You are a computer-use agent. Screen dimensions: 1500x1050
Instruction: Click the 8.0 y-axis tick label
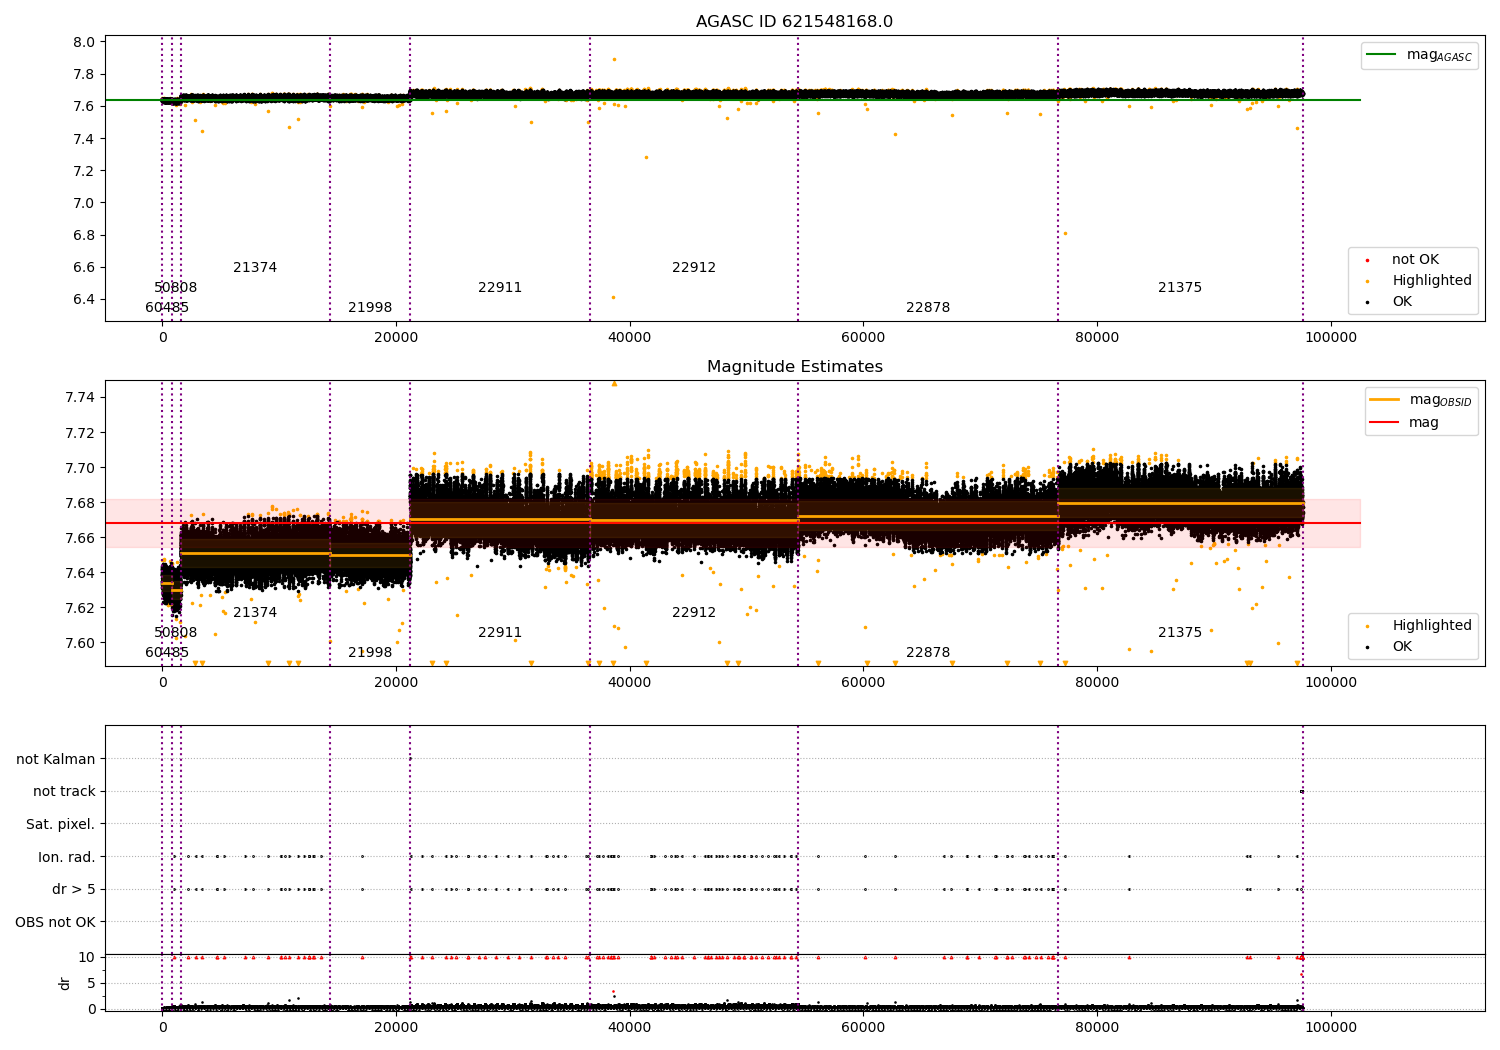(x=84, y=42)
